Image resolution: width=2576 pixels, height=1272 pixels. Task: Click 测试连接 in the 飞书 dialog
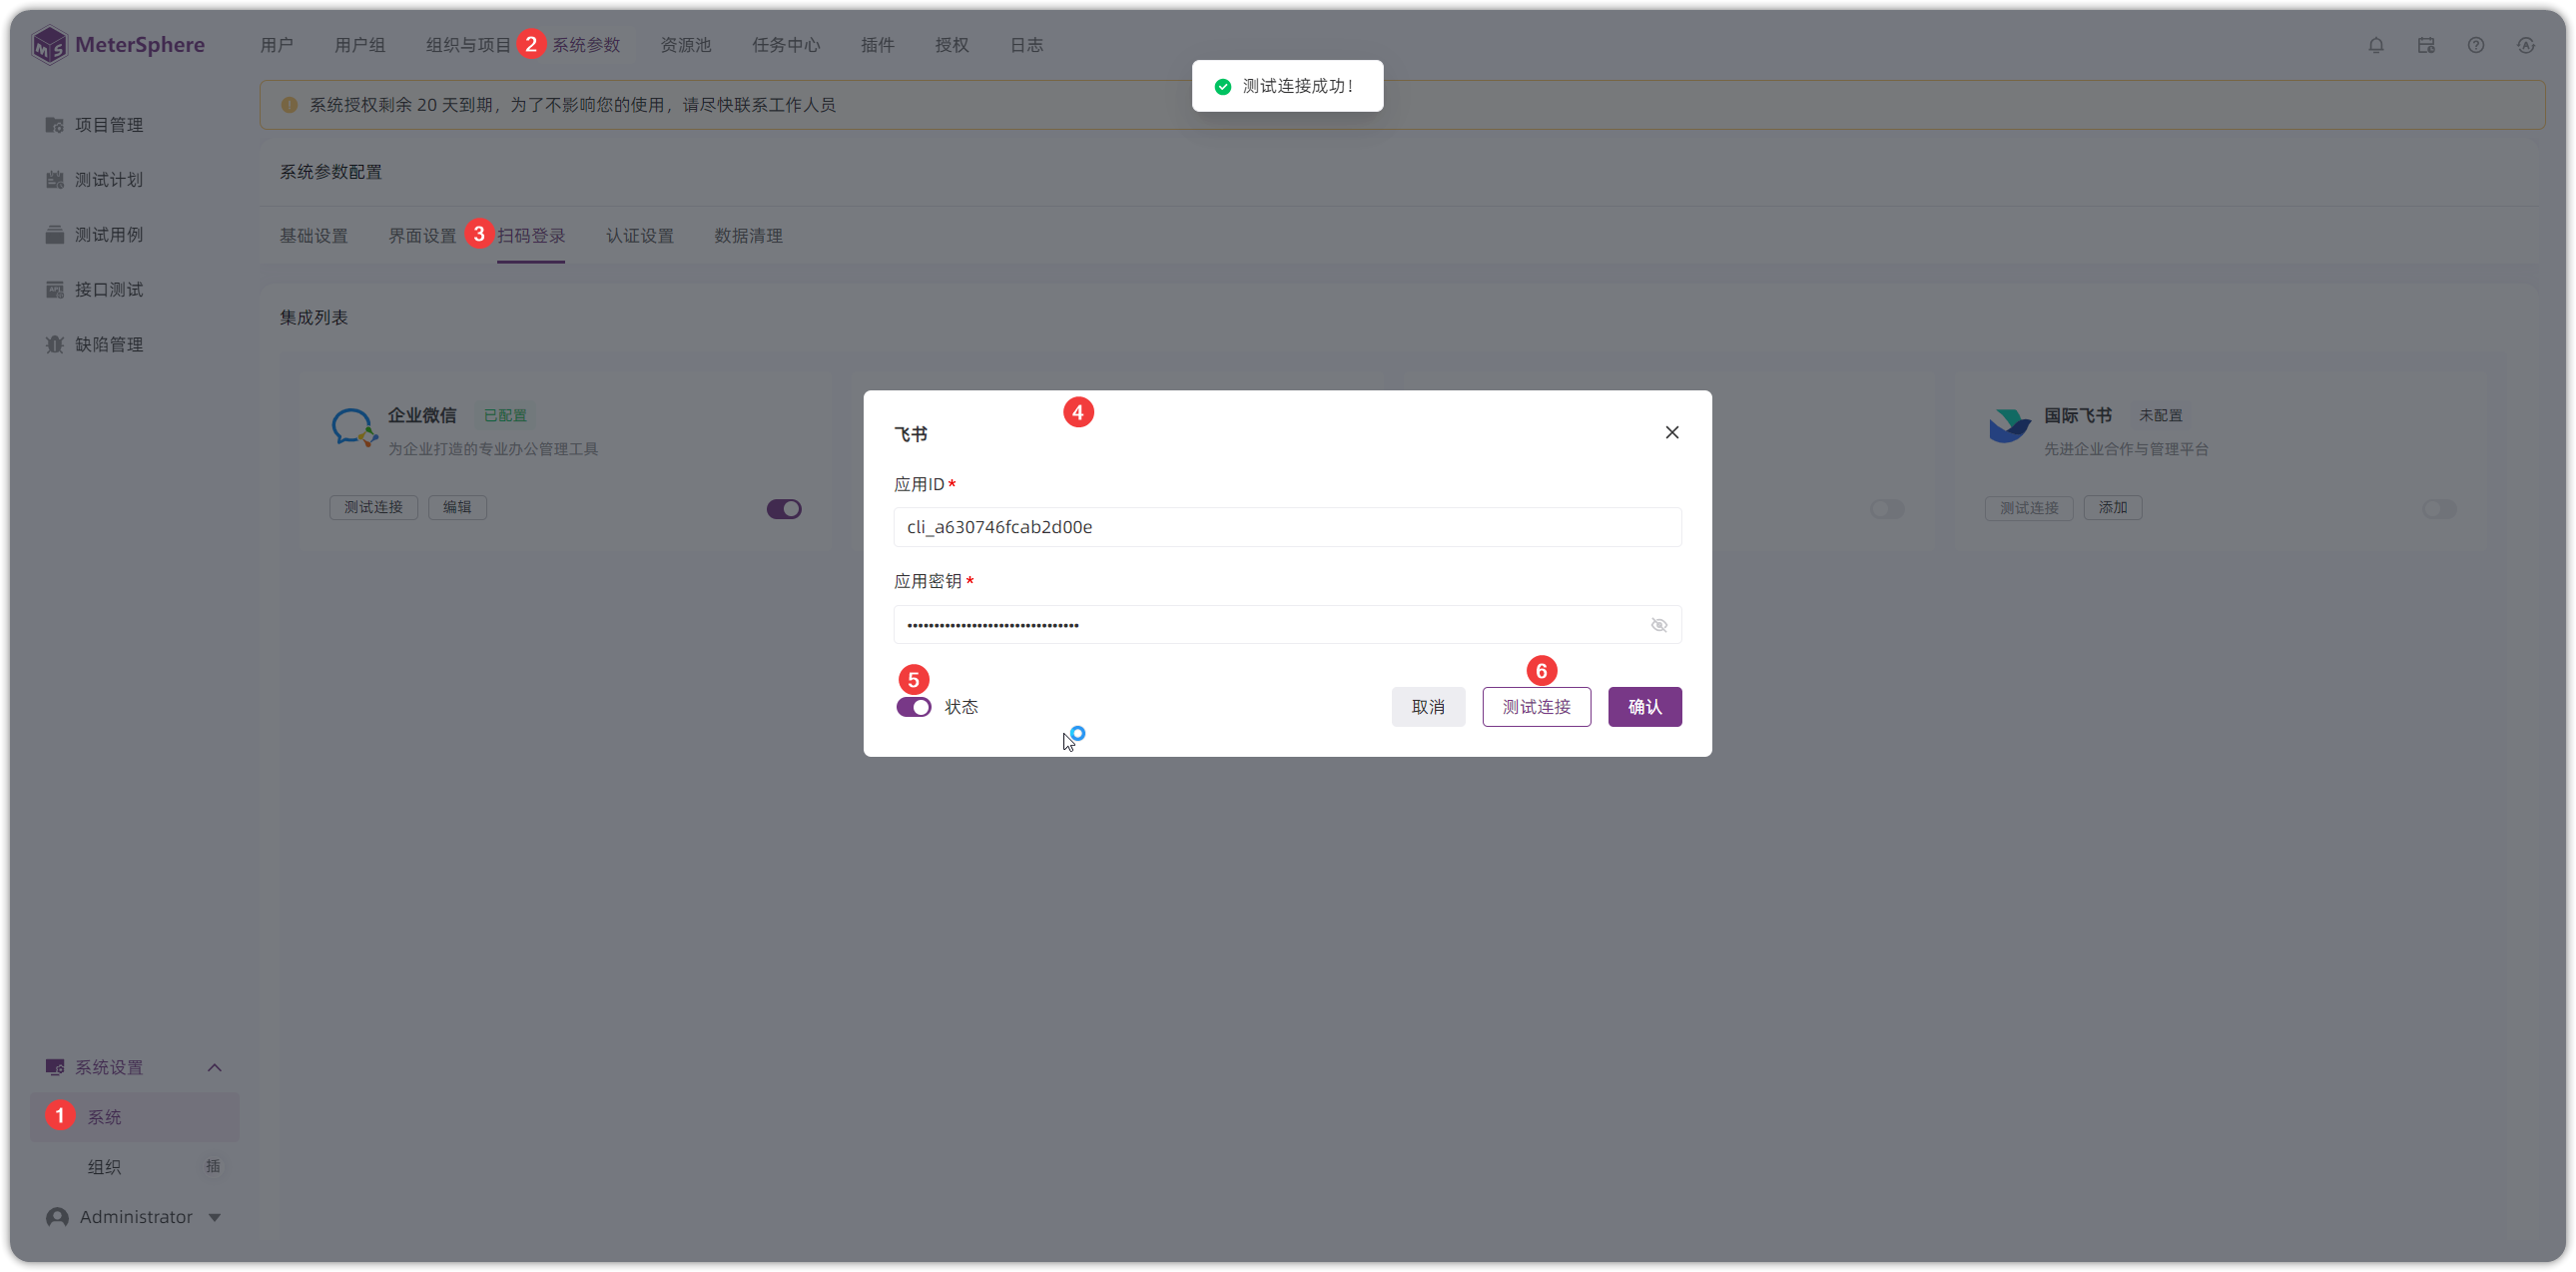click(x=1536, y=707)
